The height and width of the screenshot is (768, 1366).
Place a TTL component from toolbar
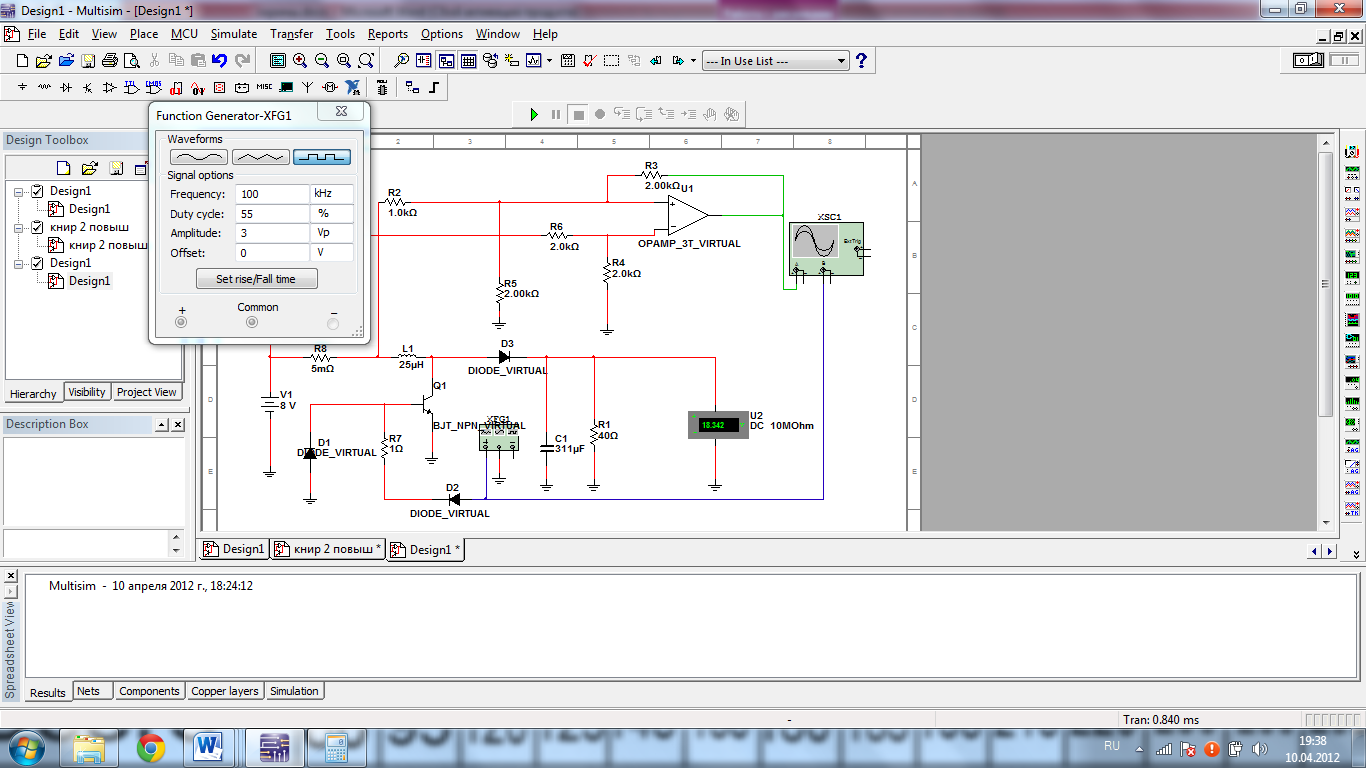tap(132, 87)
